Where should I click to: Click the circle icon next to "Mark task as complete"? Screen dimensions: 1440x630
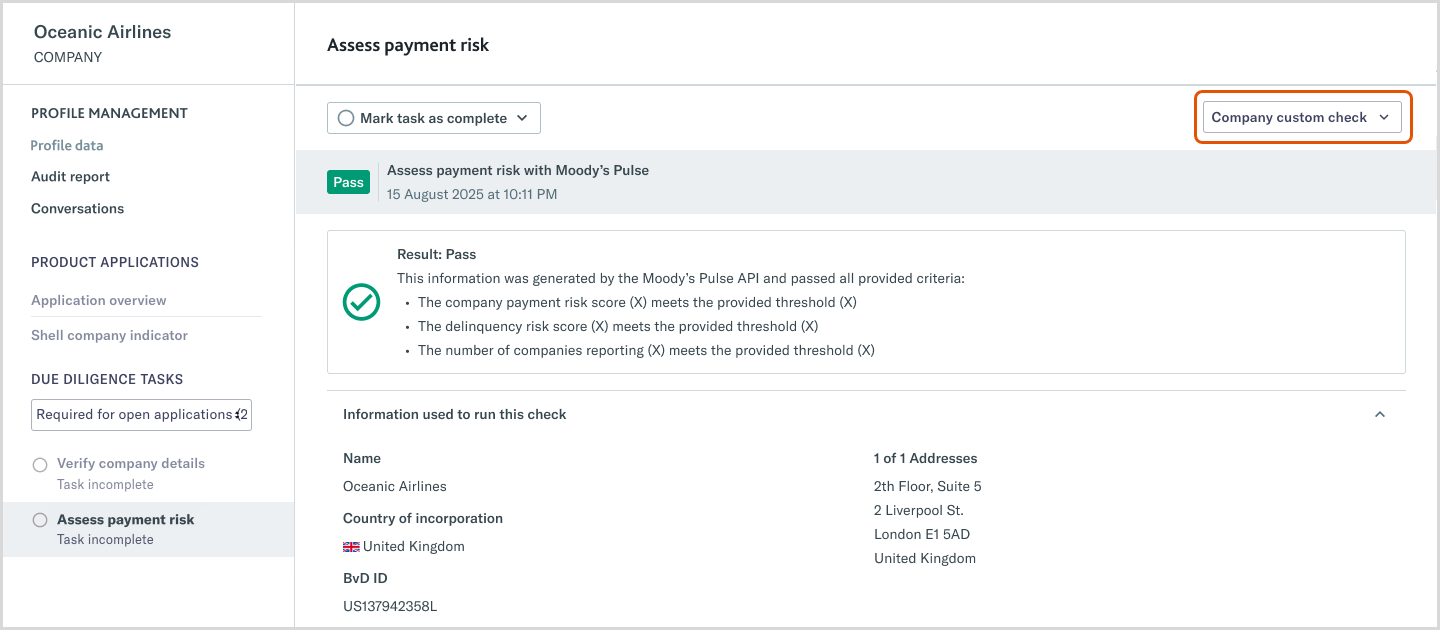[345, 117]
